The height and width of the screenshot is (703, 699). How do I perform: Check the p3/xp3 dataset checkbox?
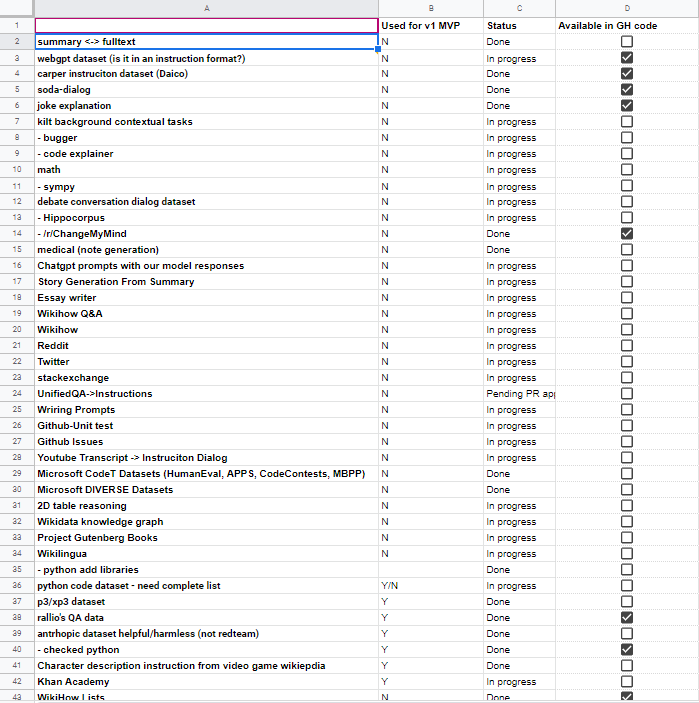(x=626, y=602)
